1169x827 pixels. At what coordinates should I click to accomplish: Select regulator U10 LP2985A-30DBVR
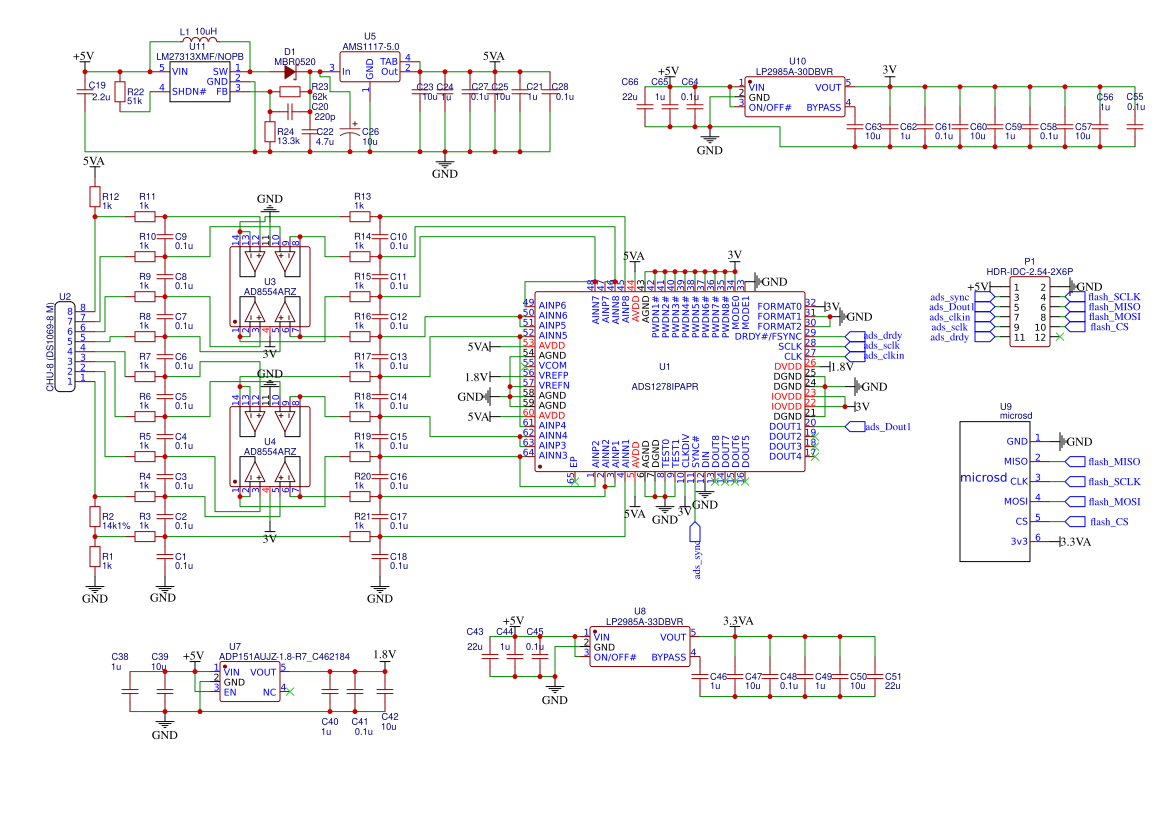[793, 95]
